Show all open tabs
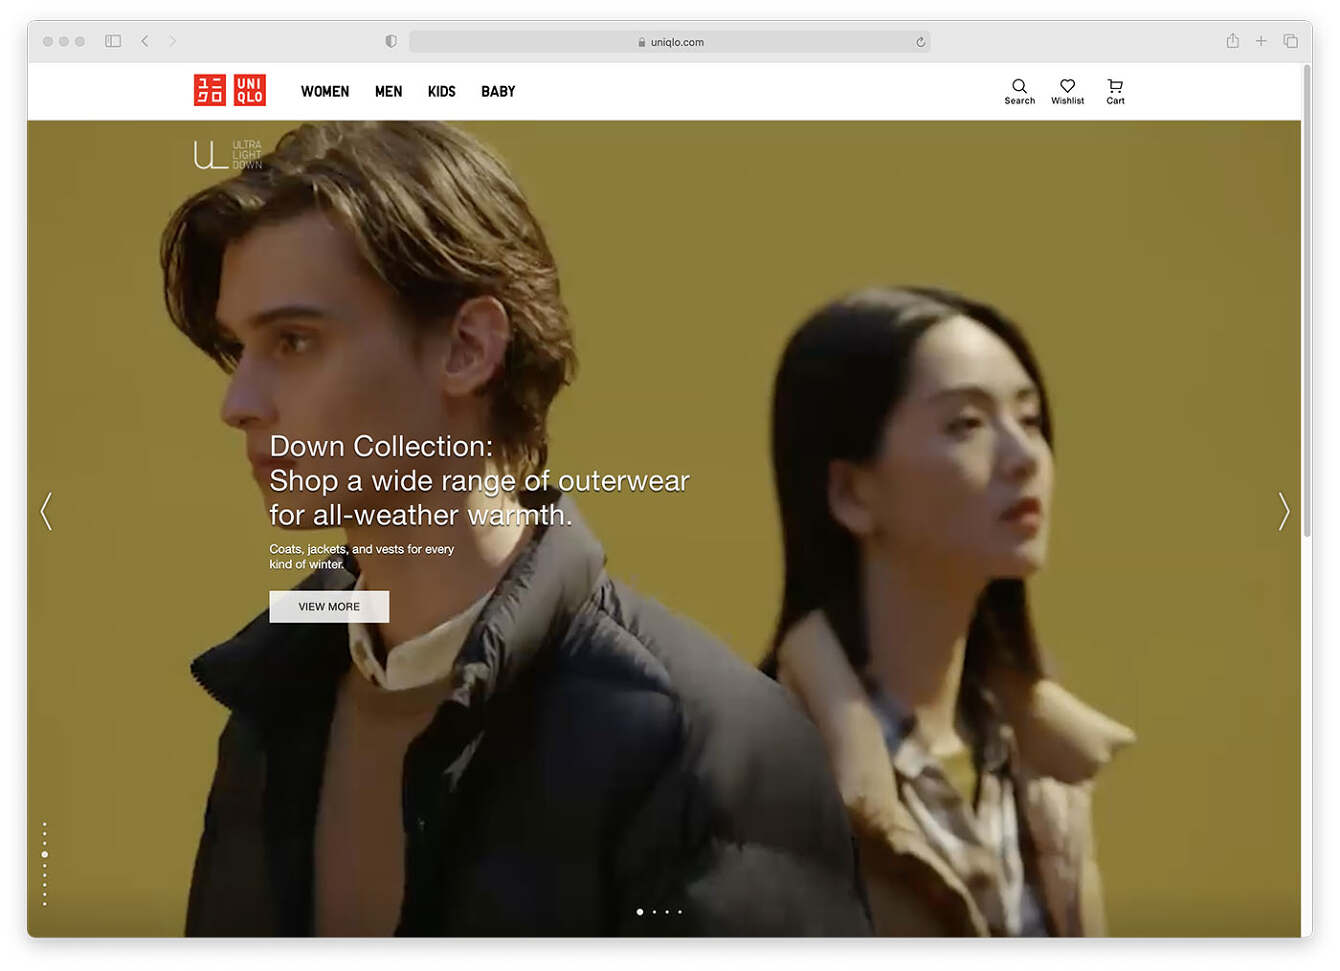This screenshot has width=1340, height=971. tap(1290, 41)
